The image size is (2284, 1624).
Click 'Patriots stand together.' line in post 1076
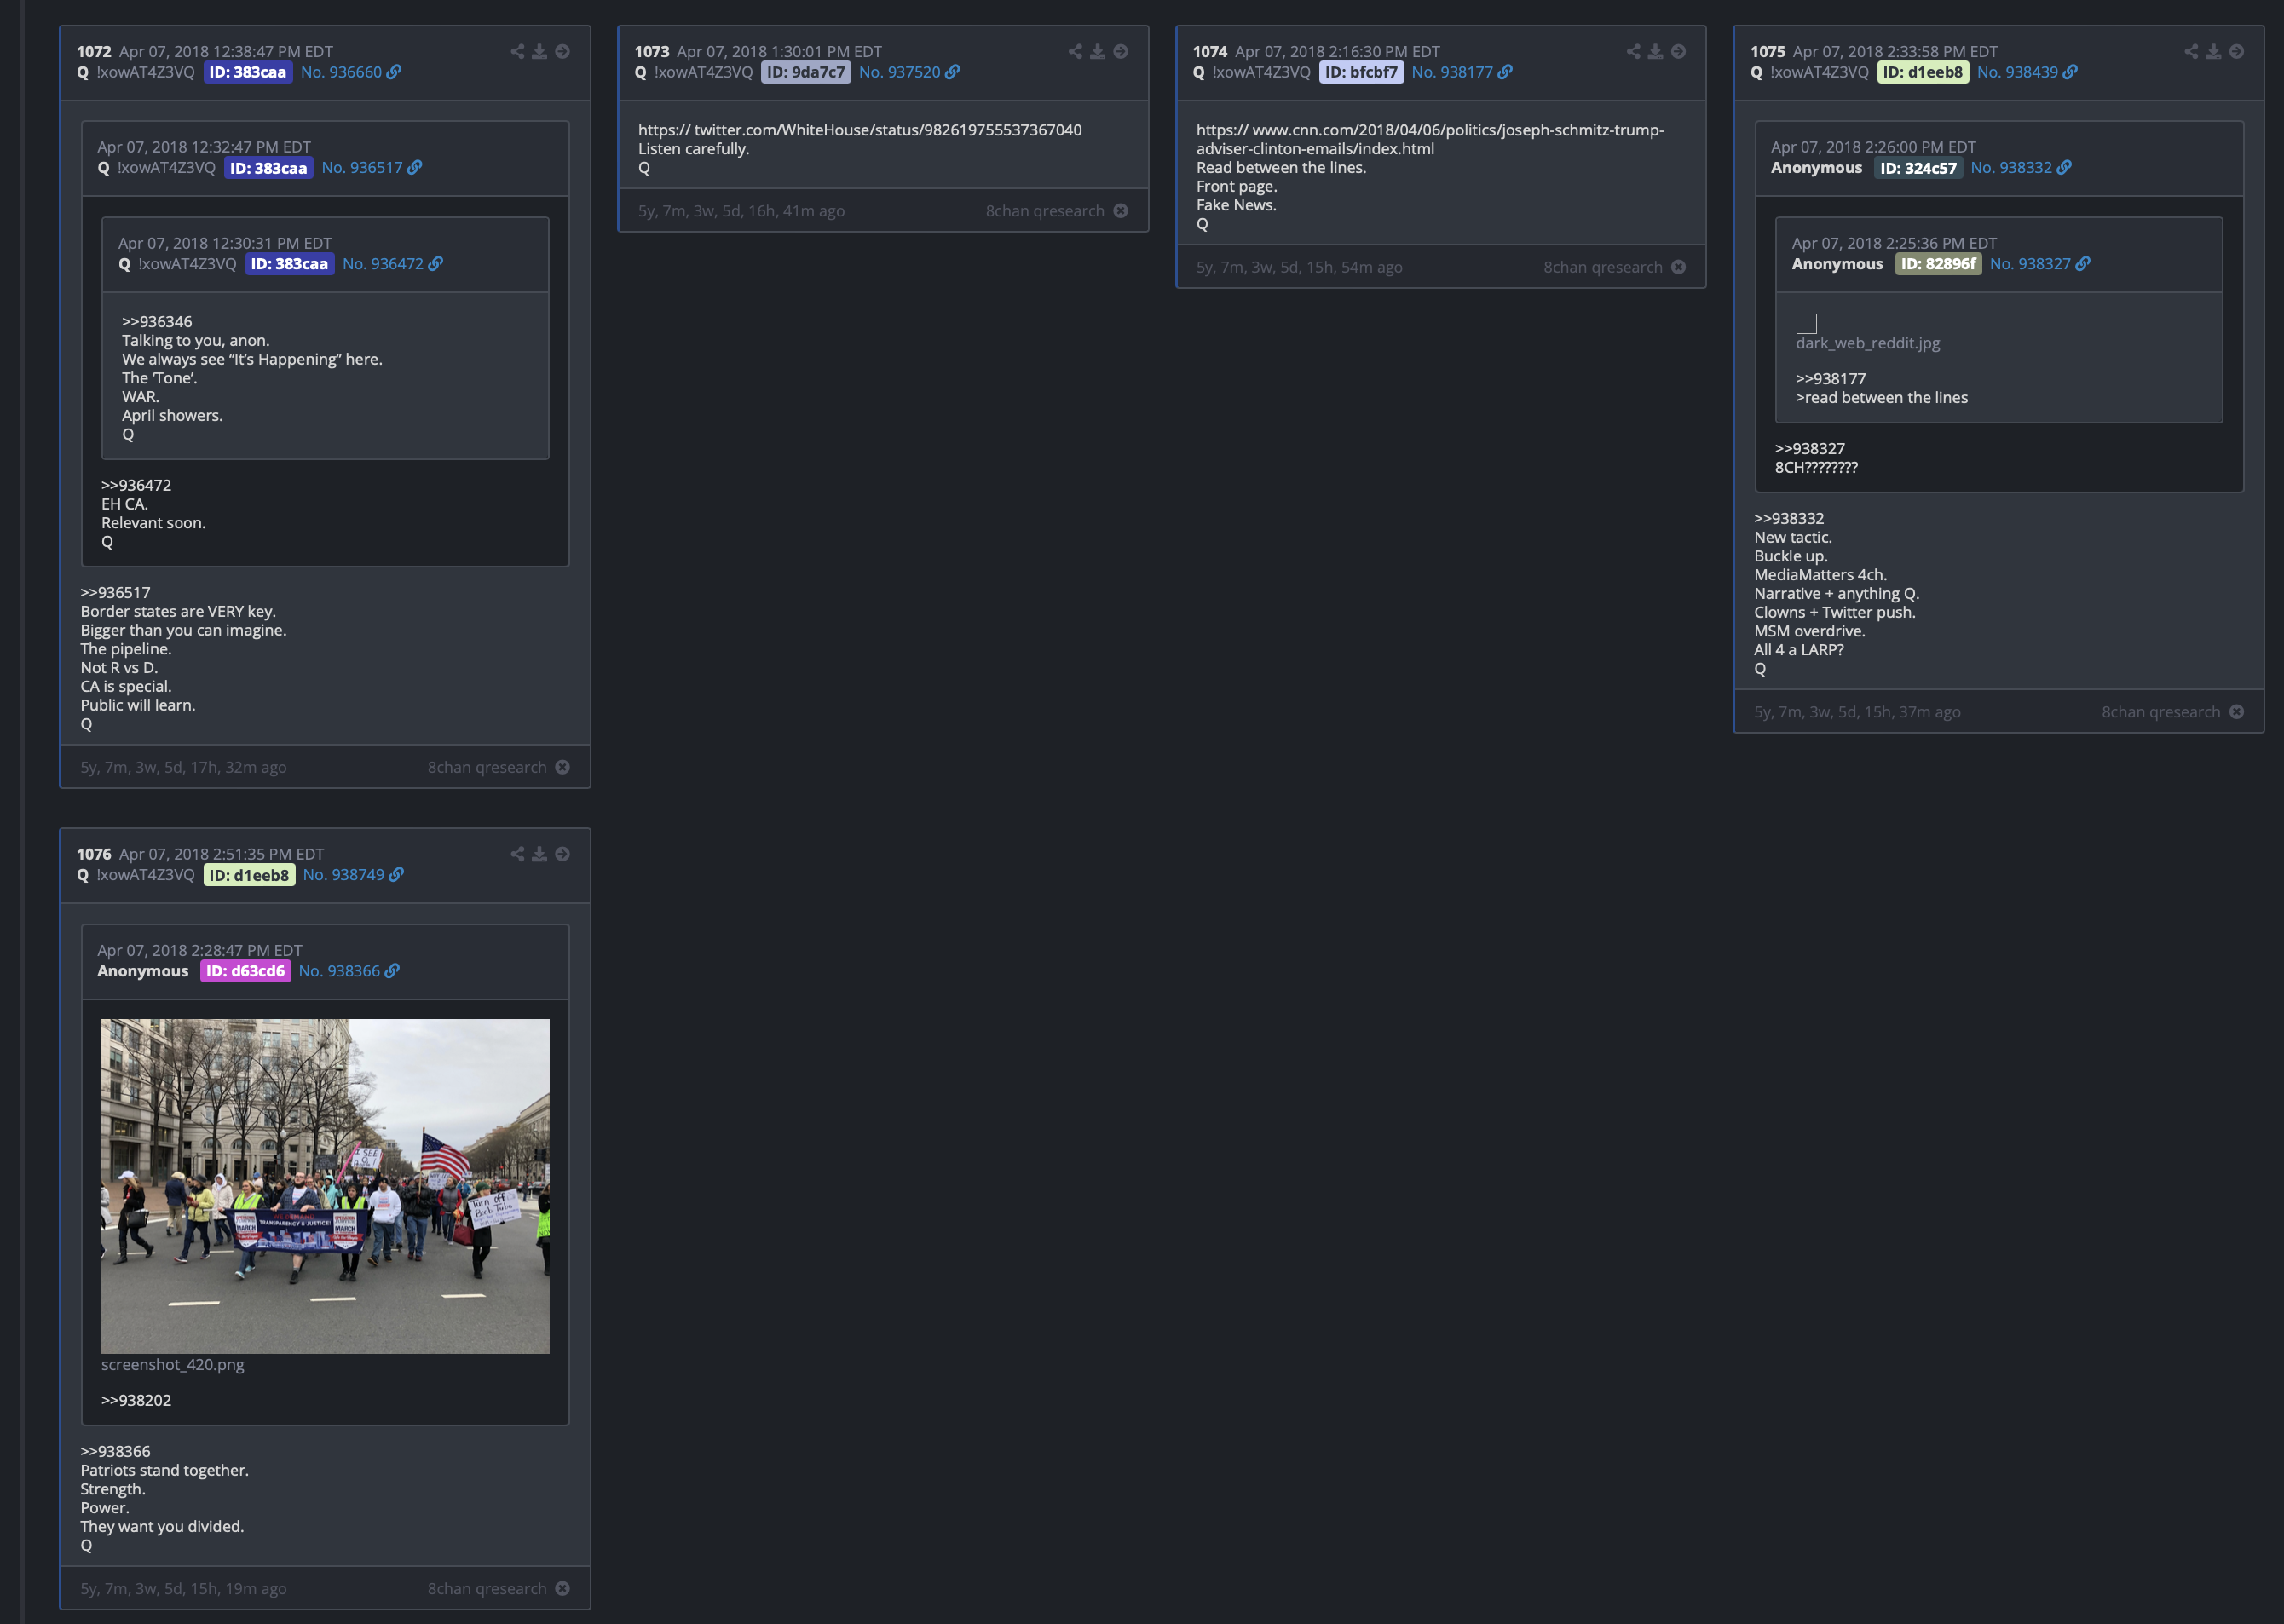[164, 1470]
